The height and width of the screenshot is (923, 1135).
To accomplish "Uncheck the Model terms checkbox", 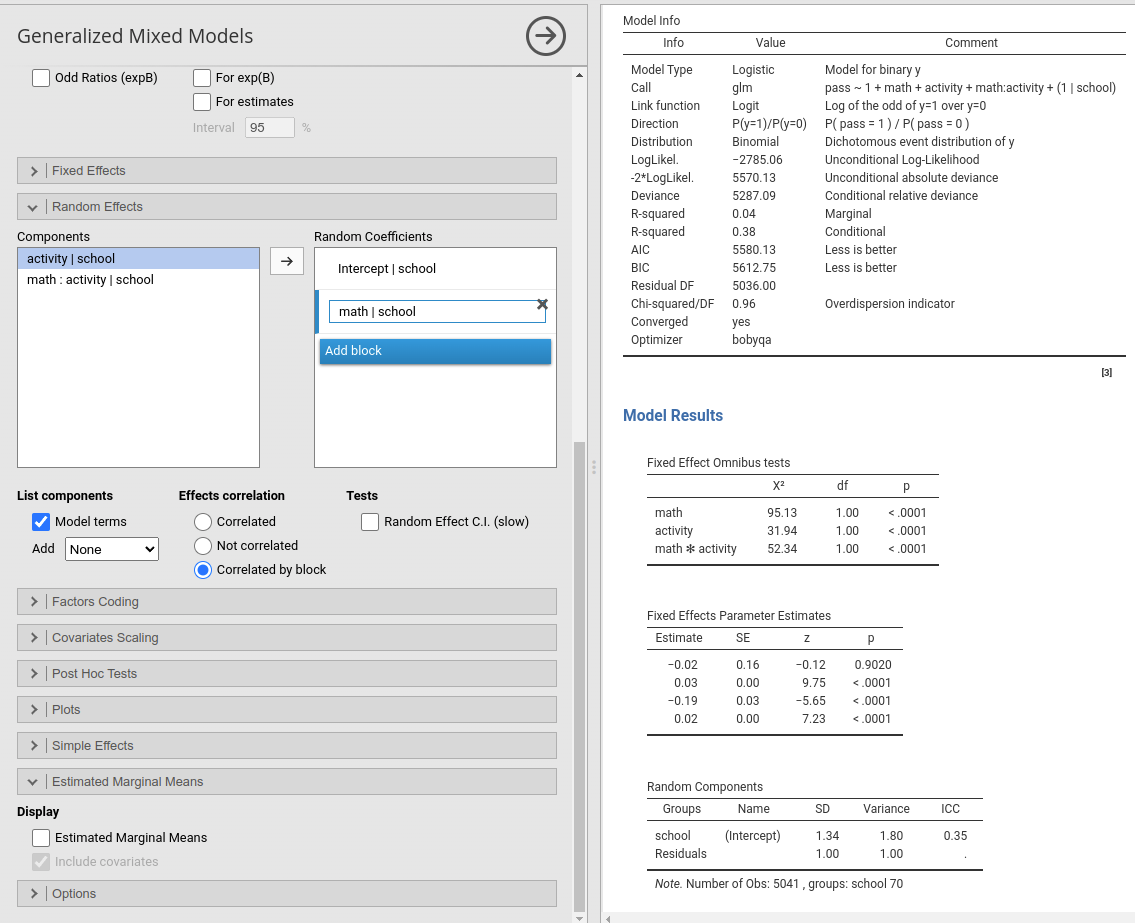I will [x=41, y=522].
